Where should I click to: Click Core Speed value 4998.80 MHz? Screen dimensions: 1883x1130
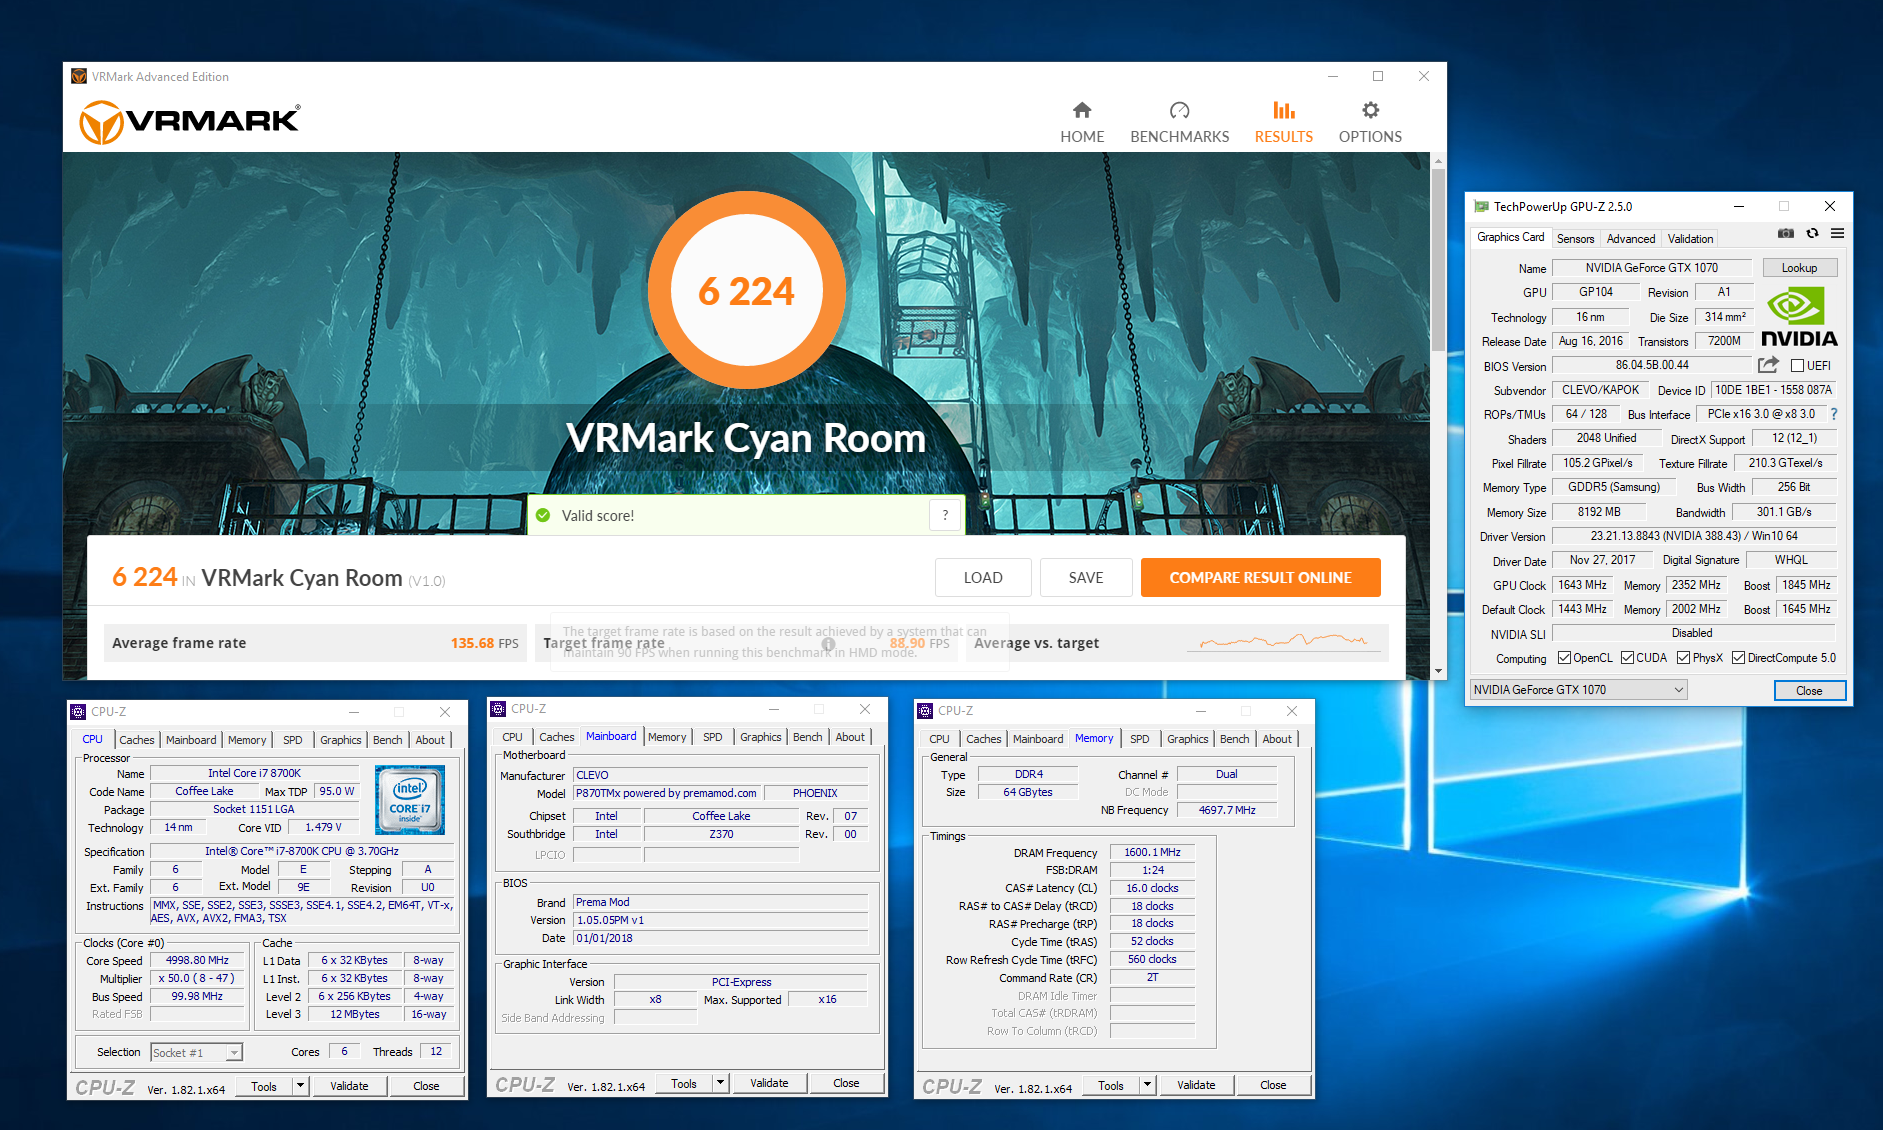(x=197, y=960)
